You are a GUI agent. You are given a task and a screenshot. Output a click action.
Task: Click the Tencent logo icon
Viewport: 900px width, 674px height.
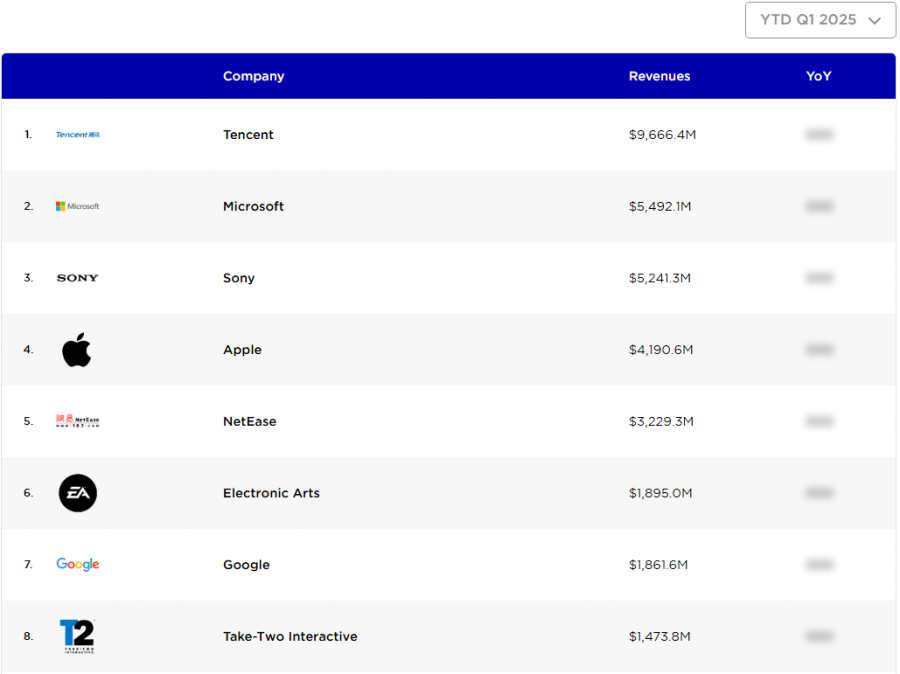pos(77,135)
